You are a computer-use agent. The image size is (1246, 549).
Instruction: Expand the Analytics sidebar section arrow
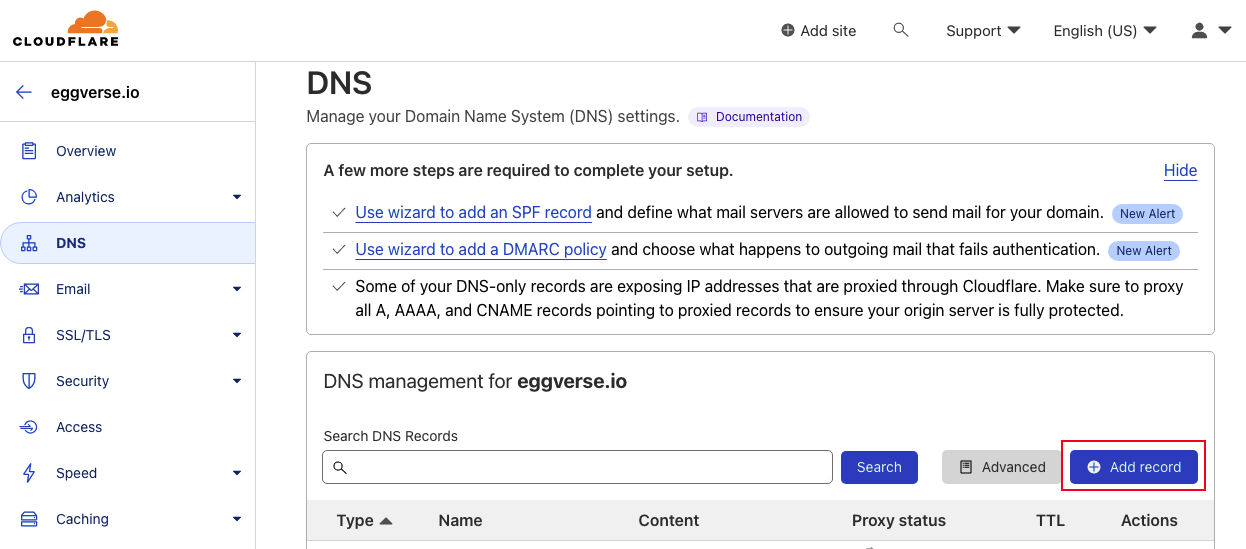click(237, 197)
